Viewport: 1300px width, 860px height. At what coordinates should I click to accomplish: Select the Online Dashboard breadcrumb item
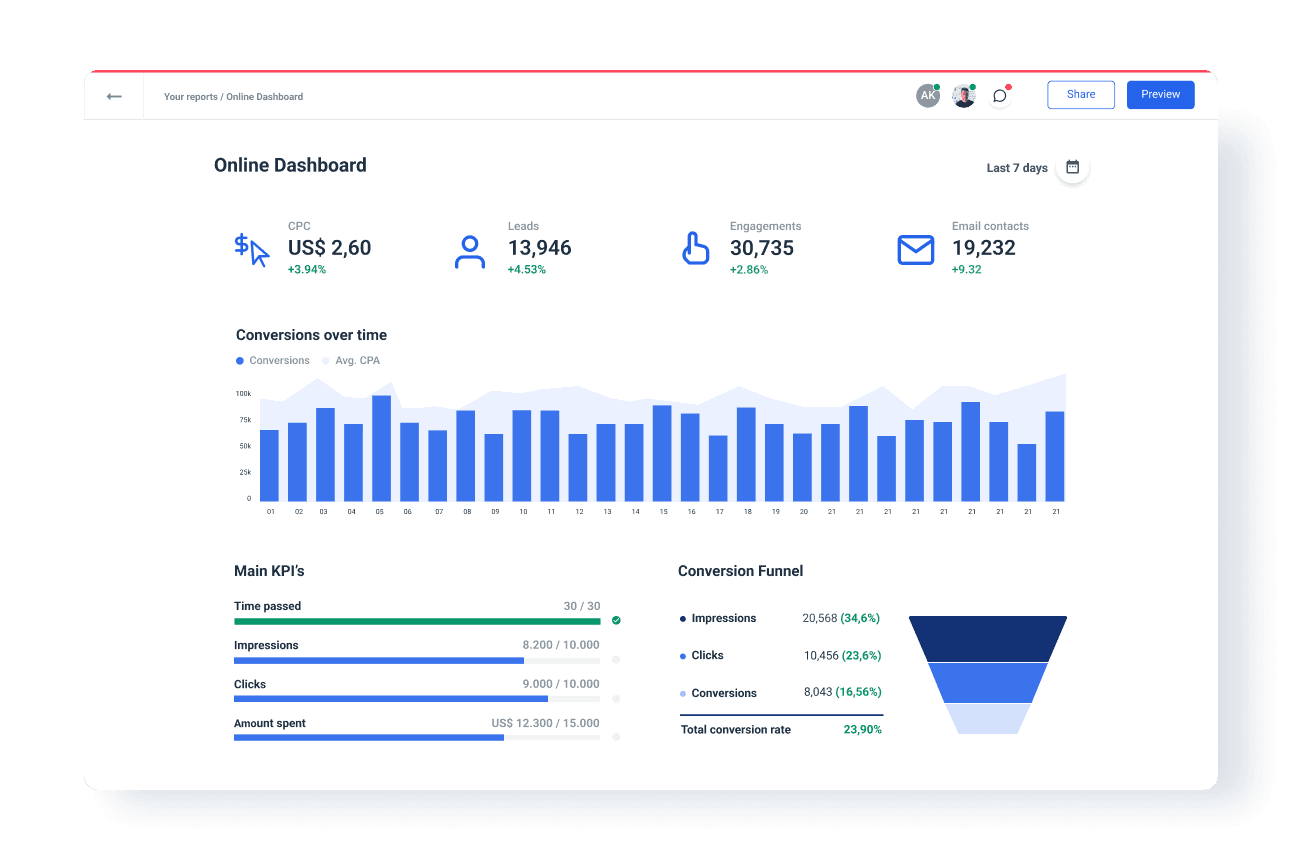click(x=266, y=96)
